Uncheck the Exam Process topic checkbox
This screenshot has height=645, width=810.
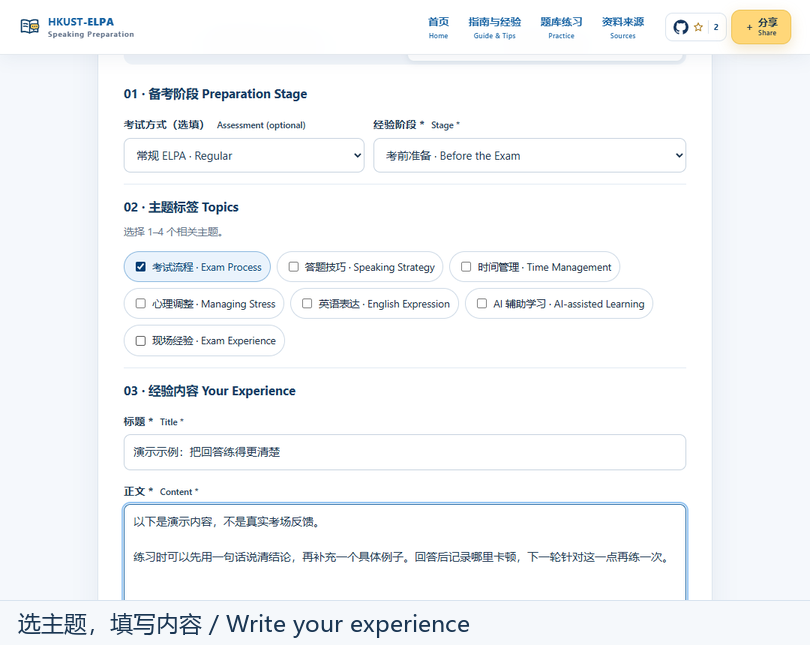pos(141,266)
